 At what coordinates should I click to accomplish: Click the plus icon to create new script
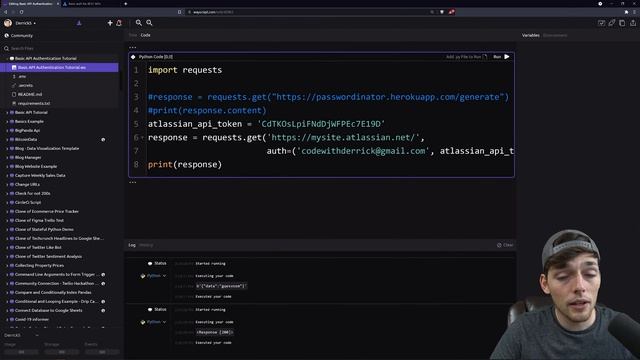(x=110, y=23)
